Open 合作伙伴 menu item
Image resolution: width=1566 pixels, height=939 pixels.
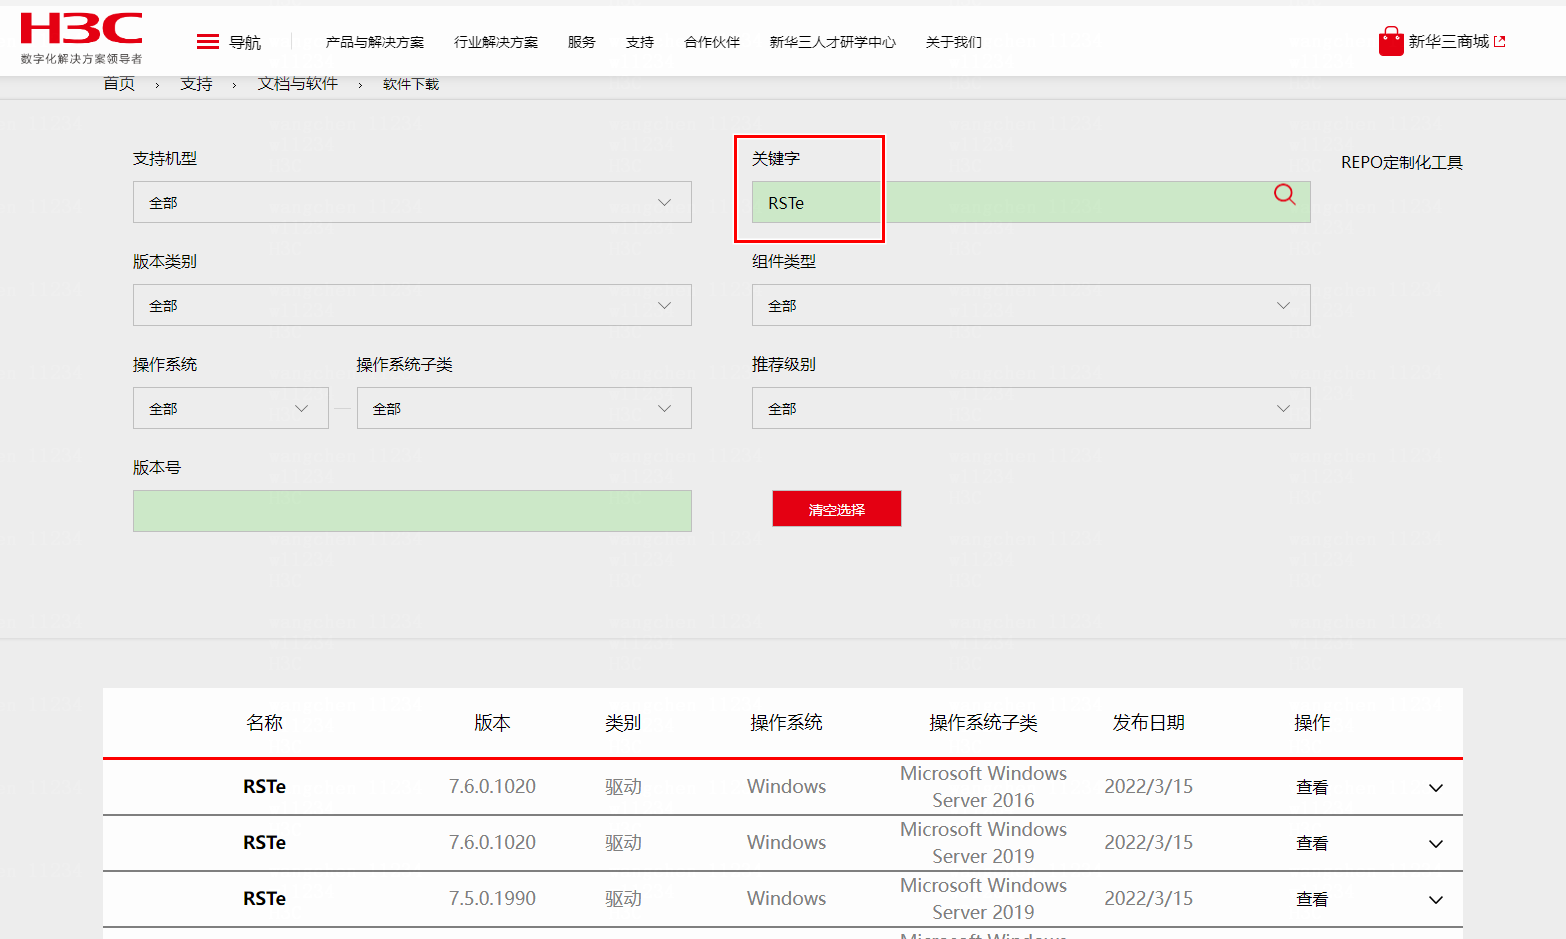712,42
